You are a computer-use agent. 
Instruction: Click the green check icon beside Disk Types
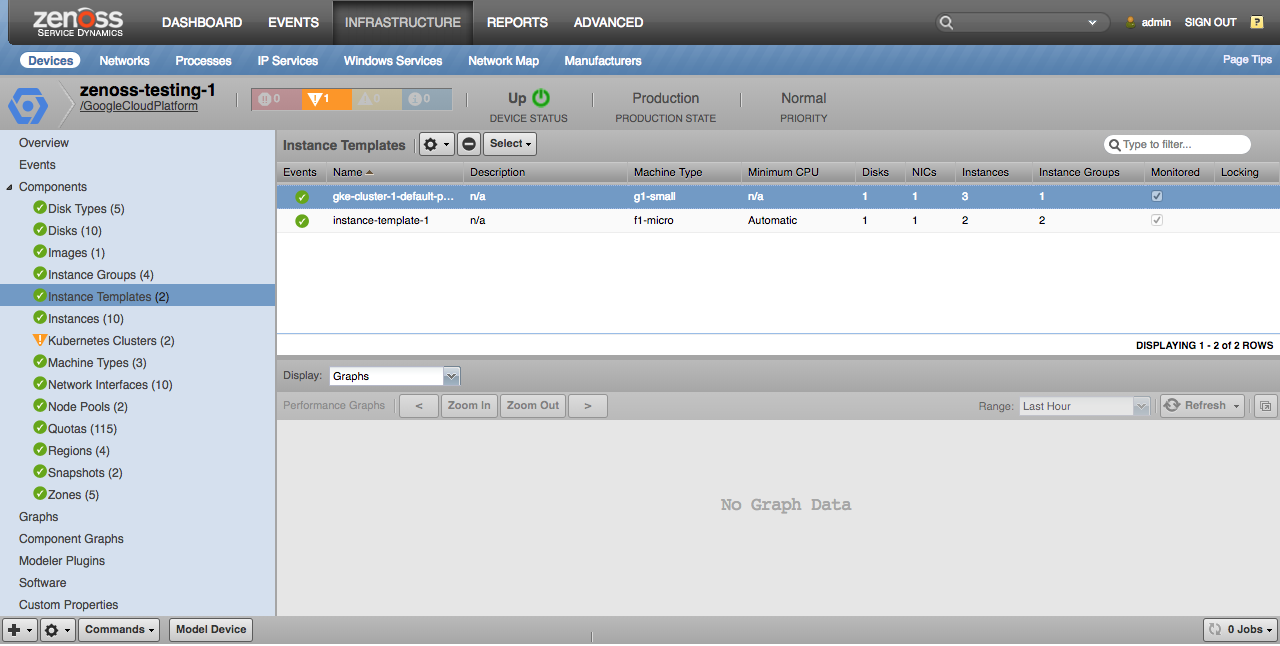(40, 208)
